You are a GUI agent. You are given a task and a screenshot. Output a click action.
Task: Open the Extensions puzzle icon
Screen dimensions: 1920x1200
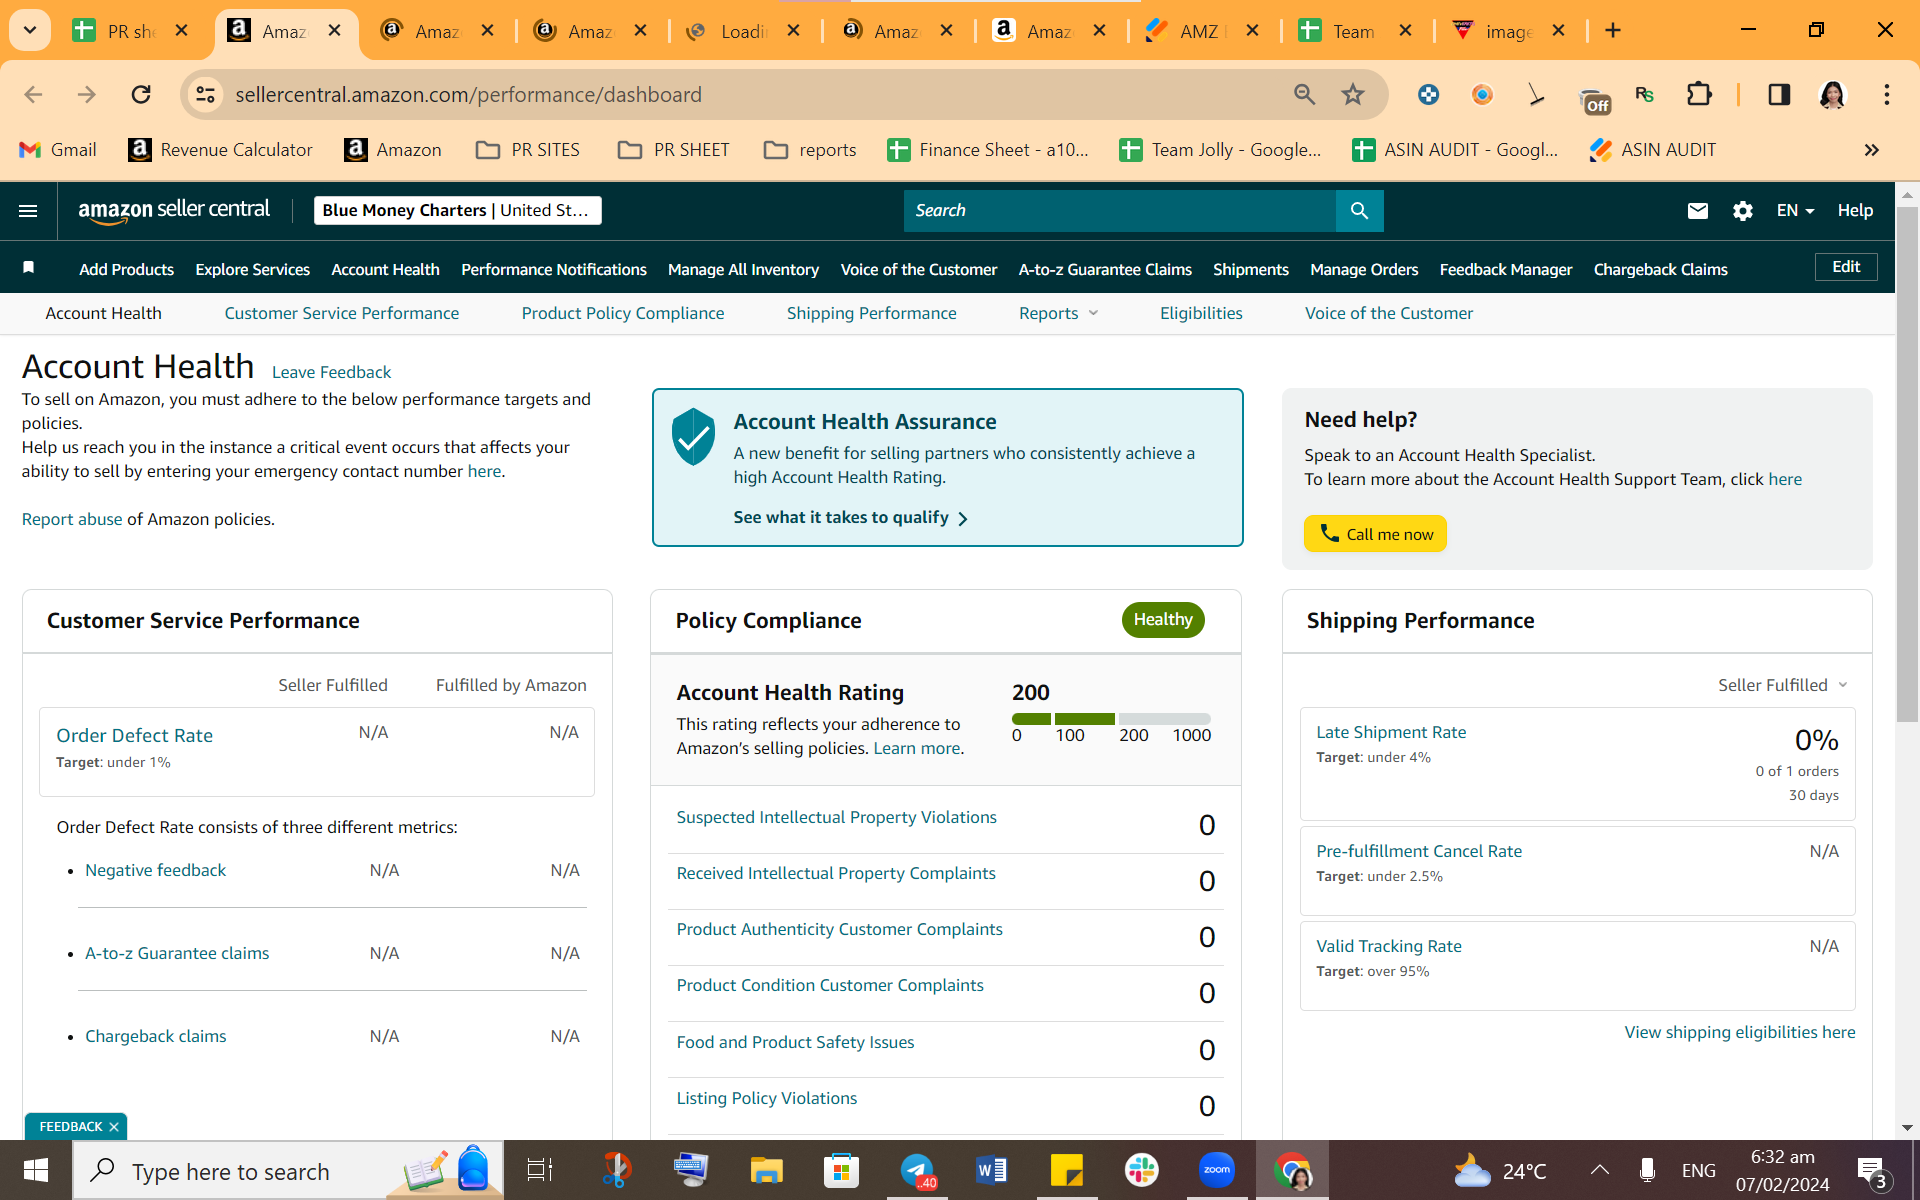point(1699,94)
